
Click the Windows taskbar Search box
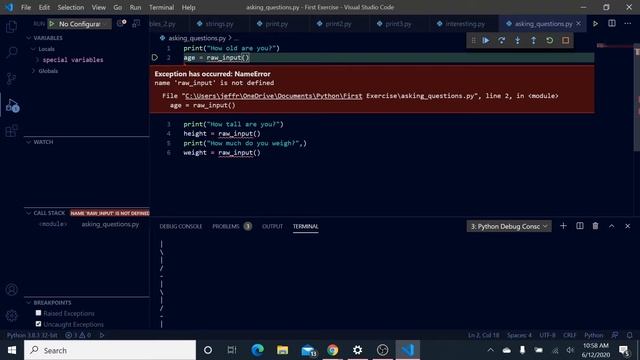point(110,350)
